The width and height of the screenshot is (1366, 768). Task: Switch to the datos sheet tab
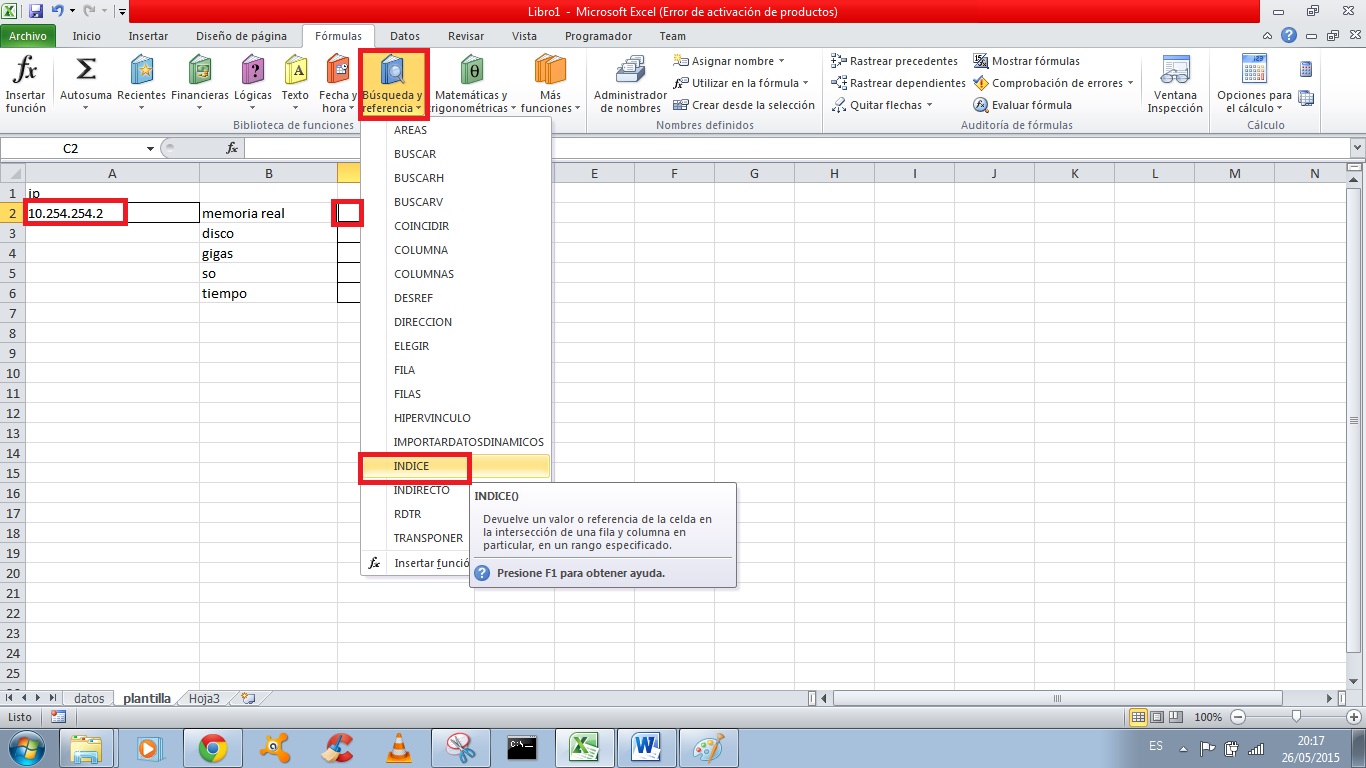[x=89, y=698]
